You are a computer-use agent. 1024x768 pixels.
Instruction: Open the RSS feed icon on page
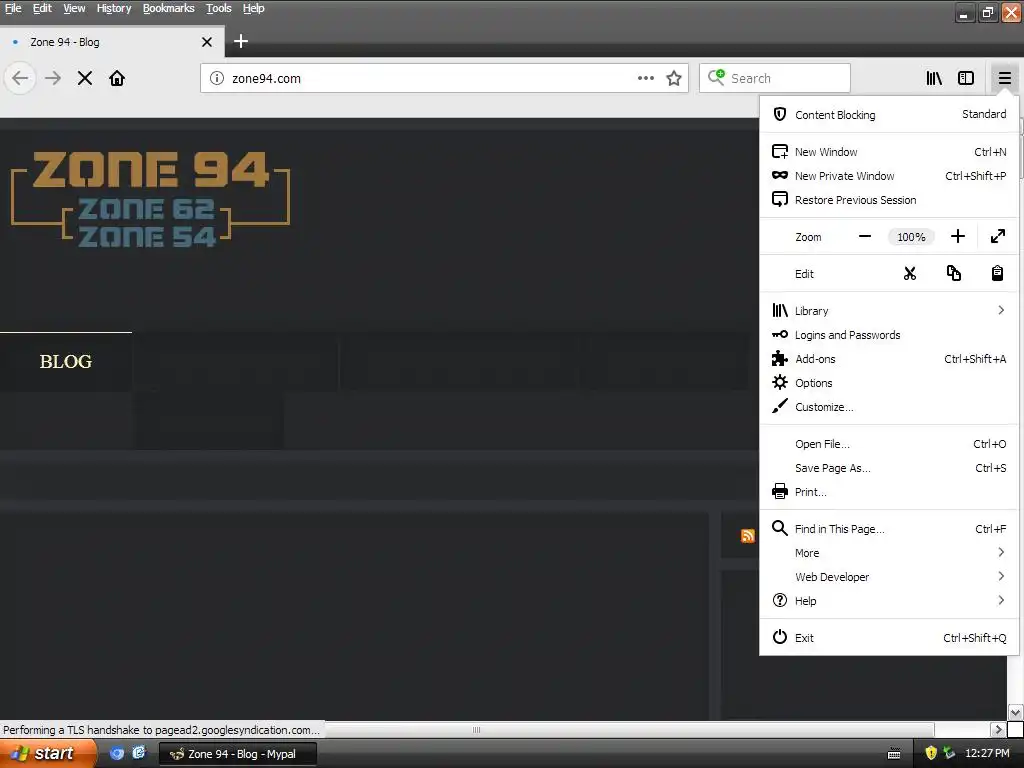pyautogui.click(x=748, y=536)
